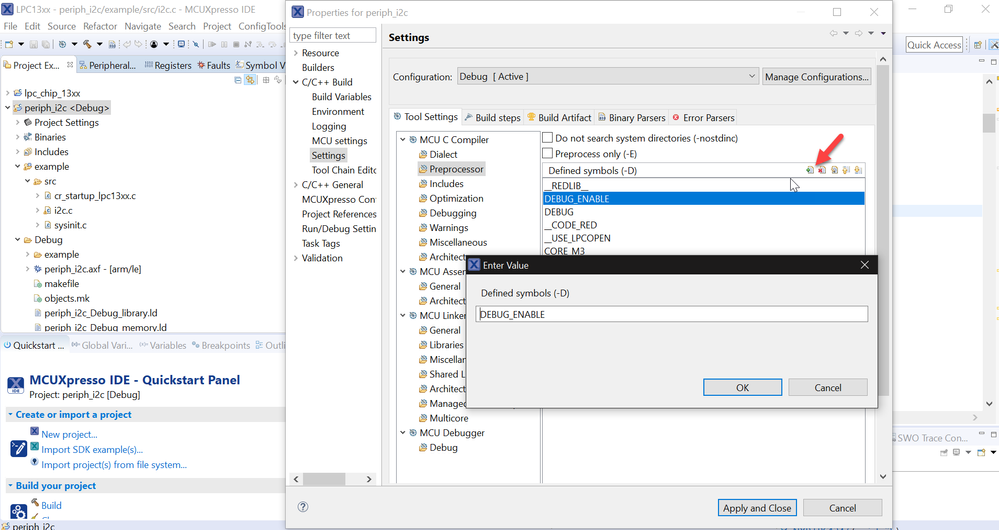Click the Move symbol up icon
Image resolution: width=999 pixels, height=530 pixels.
846,170
